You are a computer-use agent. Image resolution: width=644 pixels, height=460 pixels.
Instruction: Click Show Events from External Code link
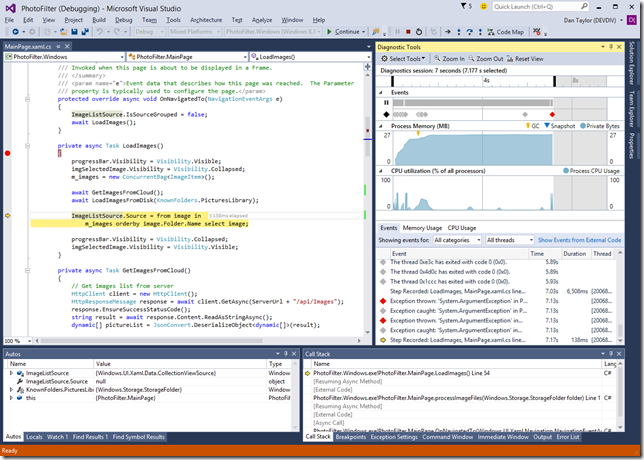point(579,240)
